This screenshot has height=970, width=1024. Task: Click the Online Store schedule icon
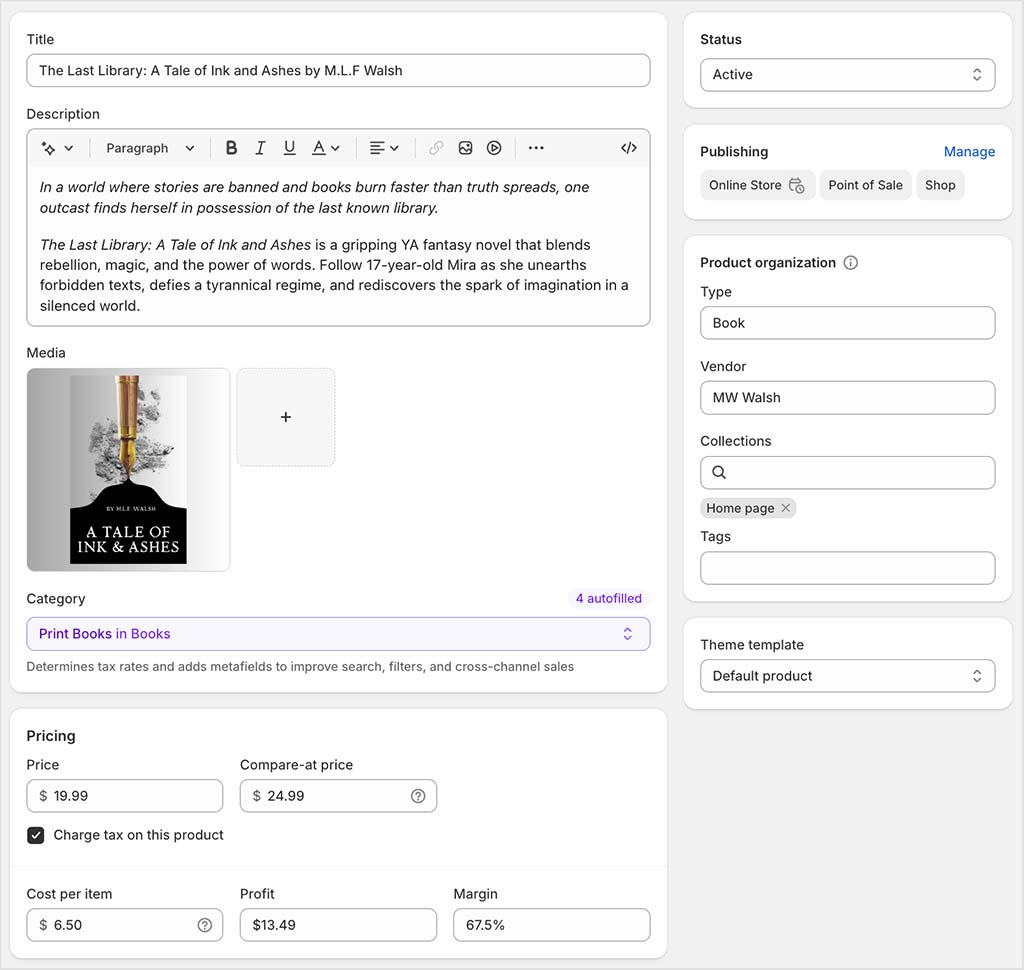tap(796, 186)
